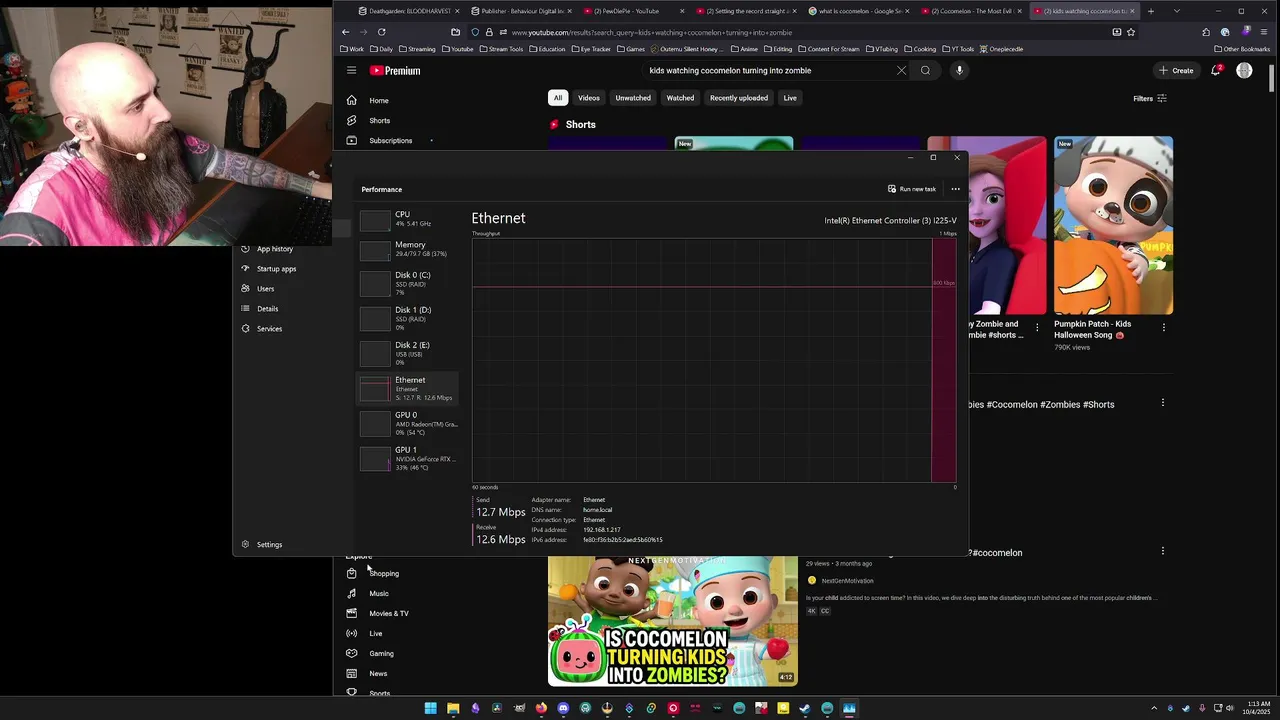Image resolution: width=1280 pixels, height=720 pixels.
Task: Show hidden system tray icons
Action: point(1153,708)
